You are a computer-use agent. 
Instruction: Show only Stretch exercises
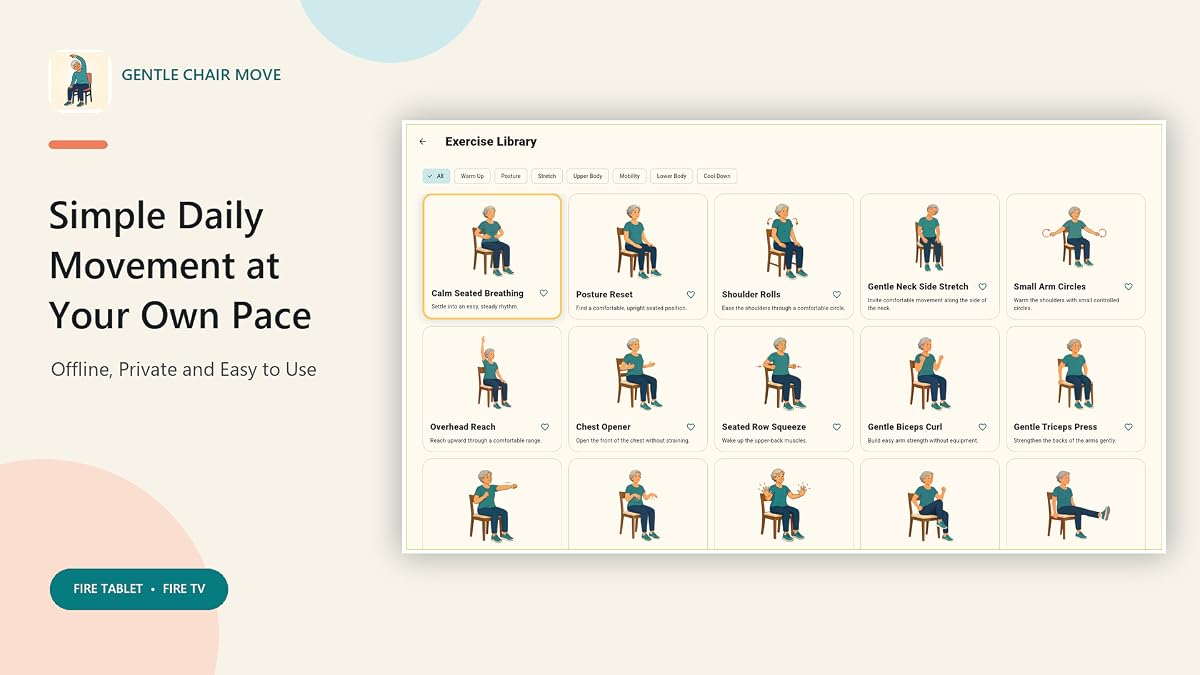(547, 176)
